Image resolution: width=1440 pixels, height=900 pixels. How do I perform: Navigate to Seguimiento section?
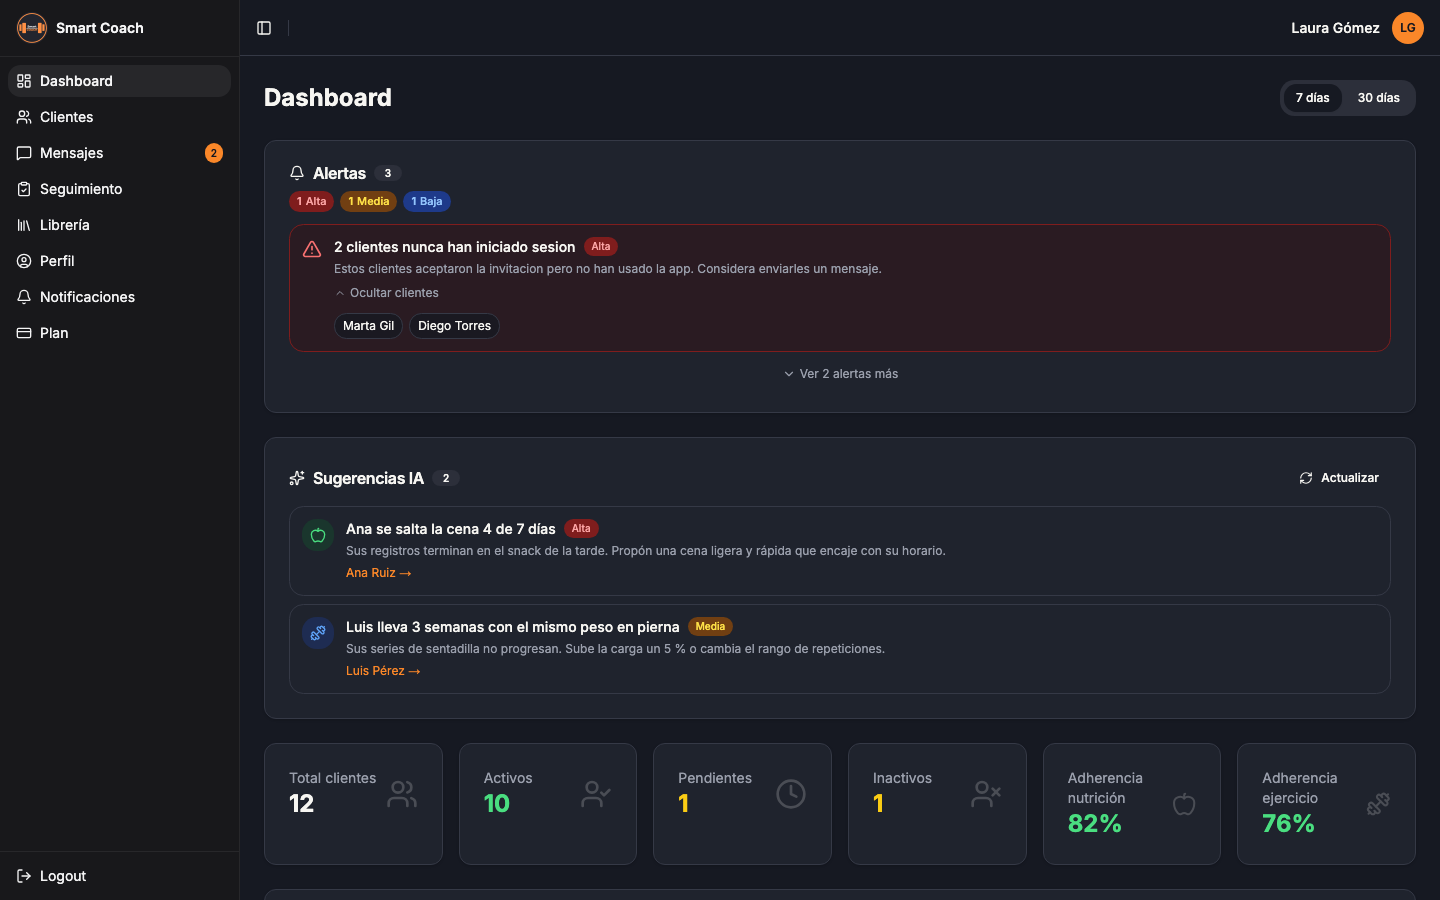(x=120, y=189)
